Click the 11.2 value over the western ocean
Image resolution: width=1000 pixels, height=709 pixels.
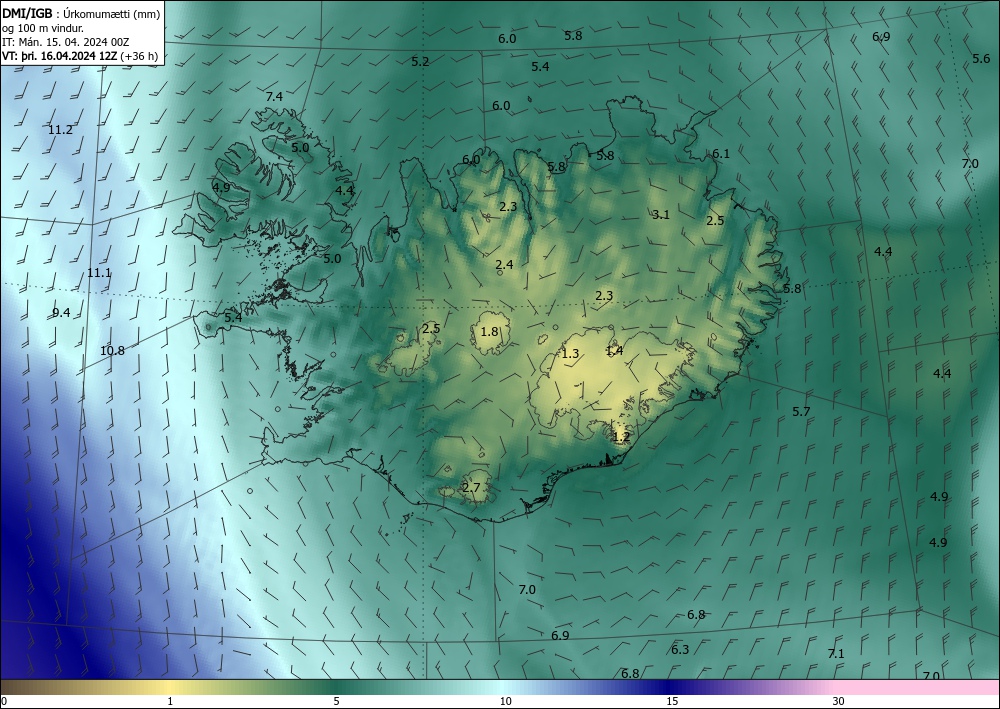(x=61, y=130)
